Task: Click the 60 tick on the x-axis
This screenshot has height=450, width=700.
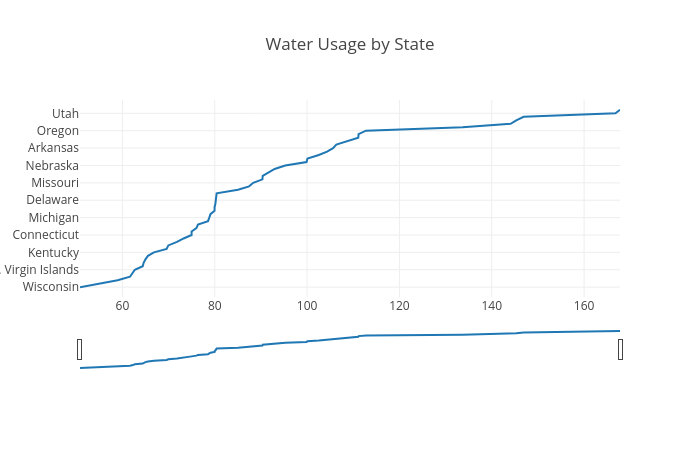Action: 122,305
